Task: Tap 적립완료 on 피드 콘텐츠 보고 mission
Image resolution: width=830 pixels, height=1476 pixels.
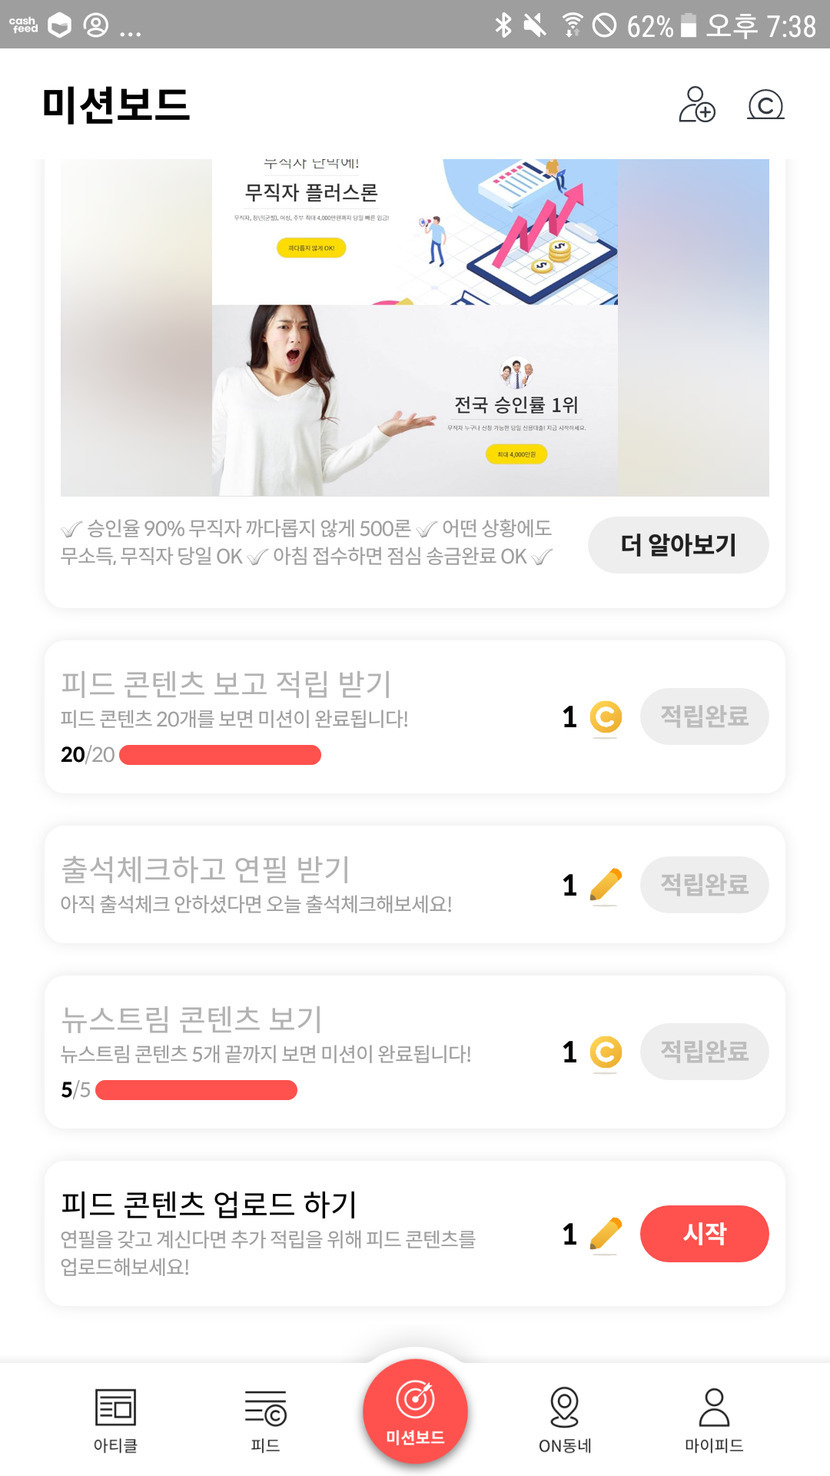Action: (x=704, y=716)
